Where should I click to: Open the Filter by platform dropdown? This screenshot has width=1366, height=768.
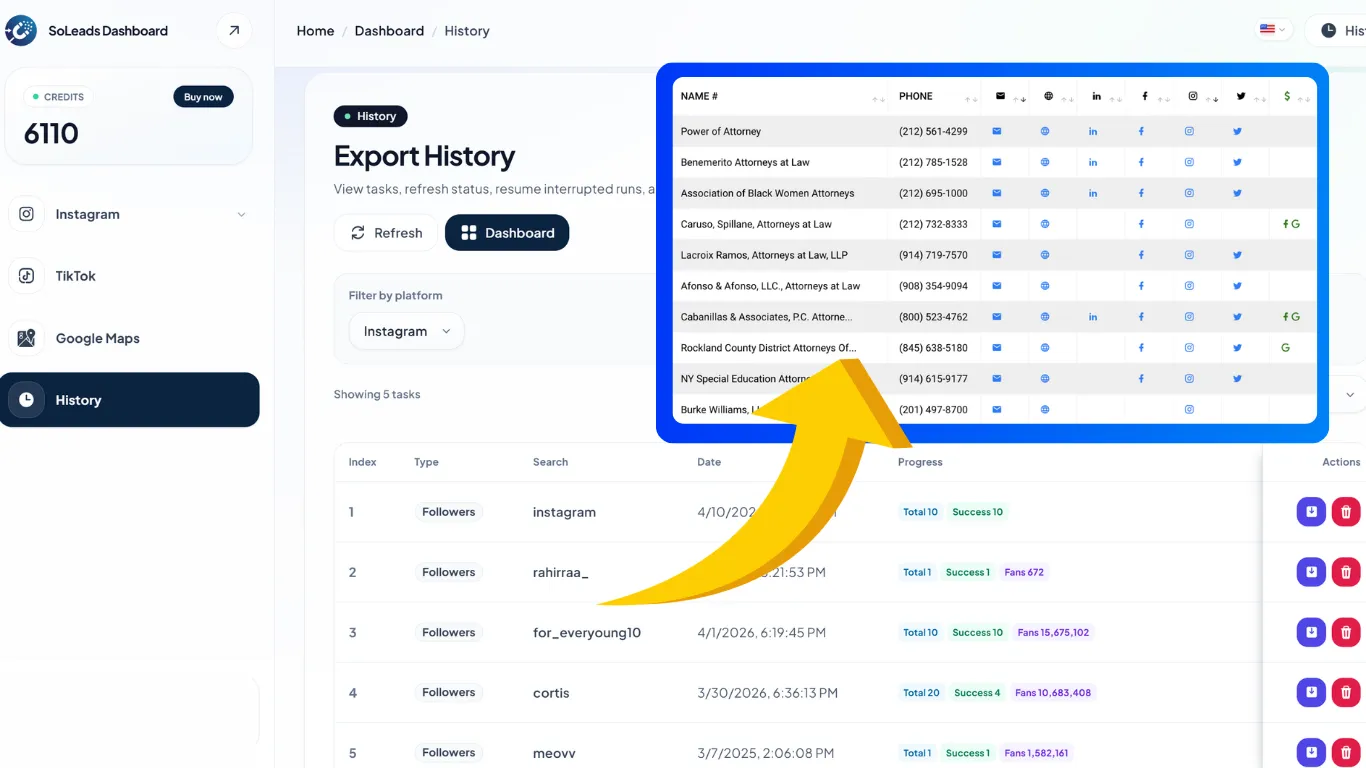(x=406, y=331)
